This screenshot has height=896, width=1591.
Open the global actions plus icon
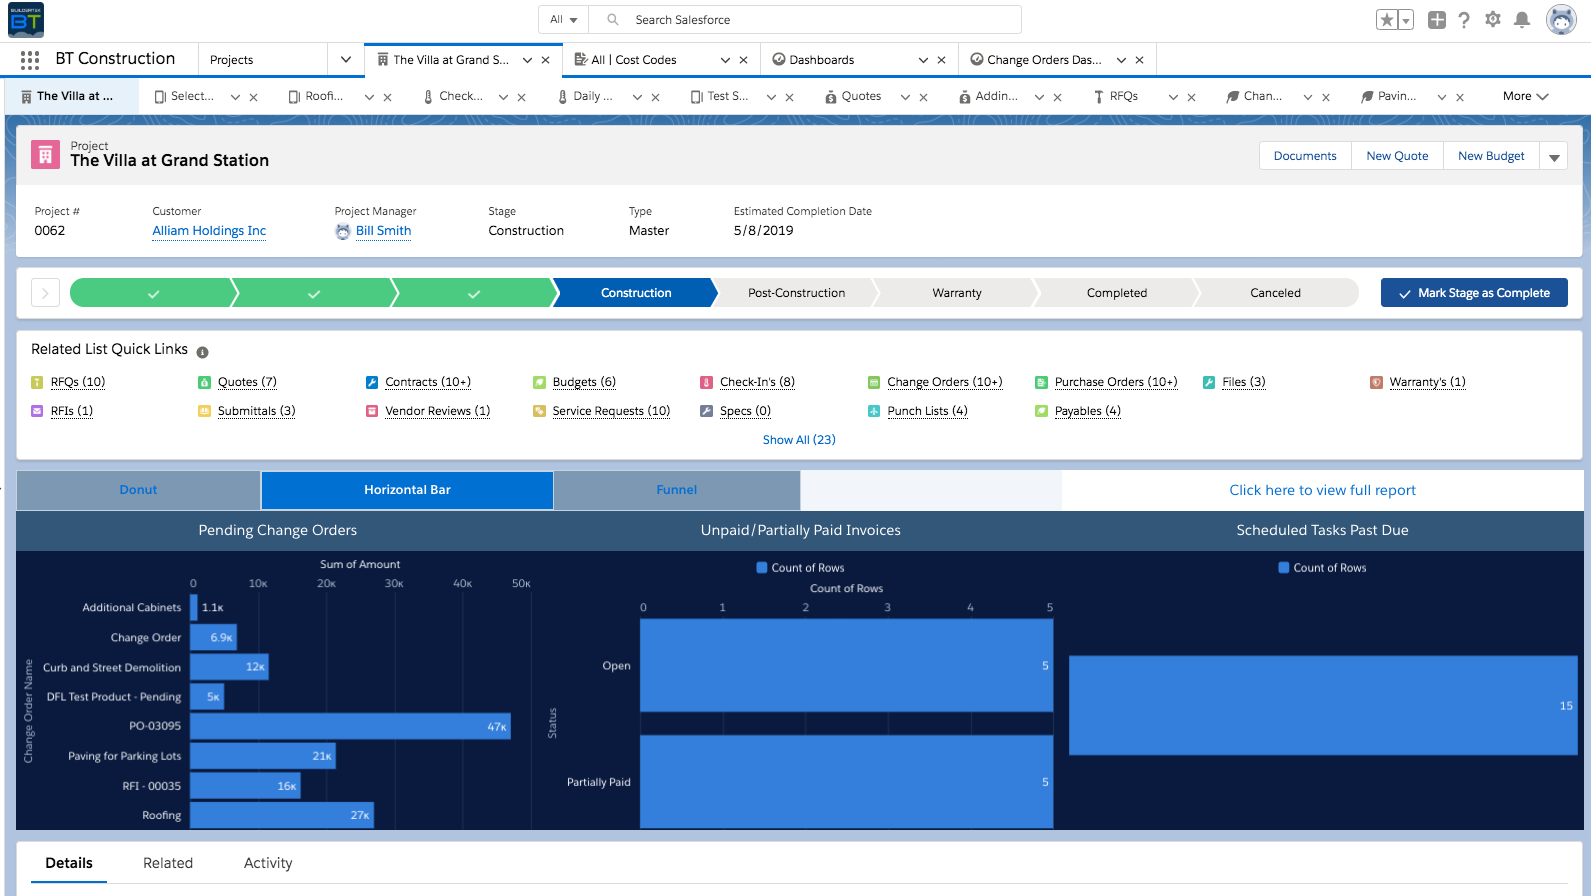pyautogui.click(x=1436, y=20)
